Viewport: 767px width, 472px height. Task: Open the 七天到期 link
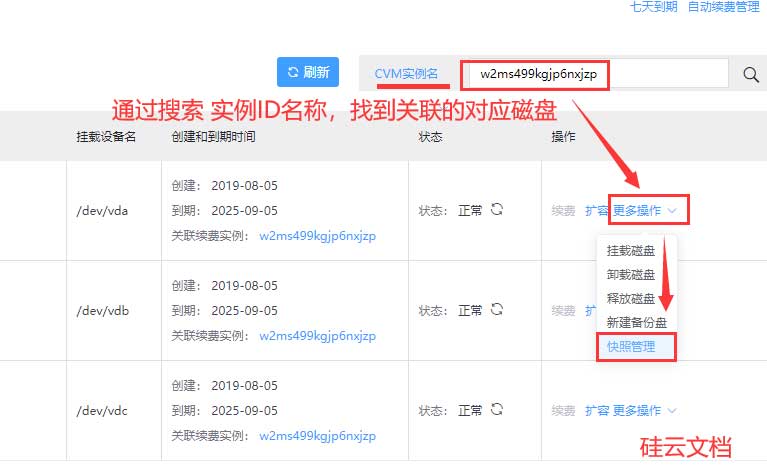(654, 6)
